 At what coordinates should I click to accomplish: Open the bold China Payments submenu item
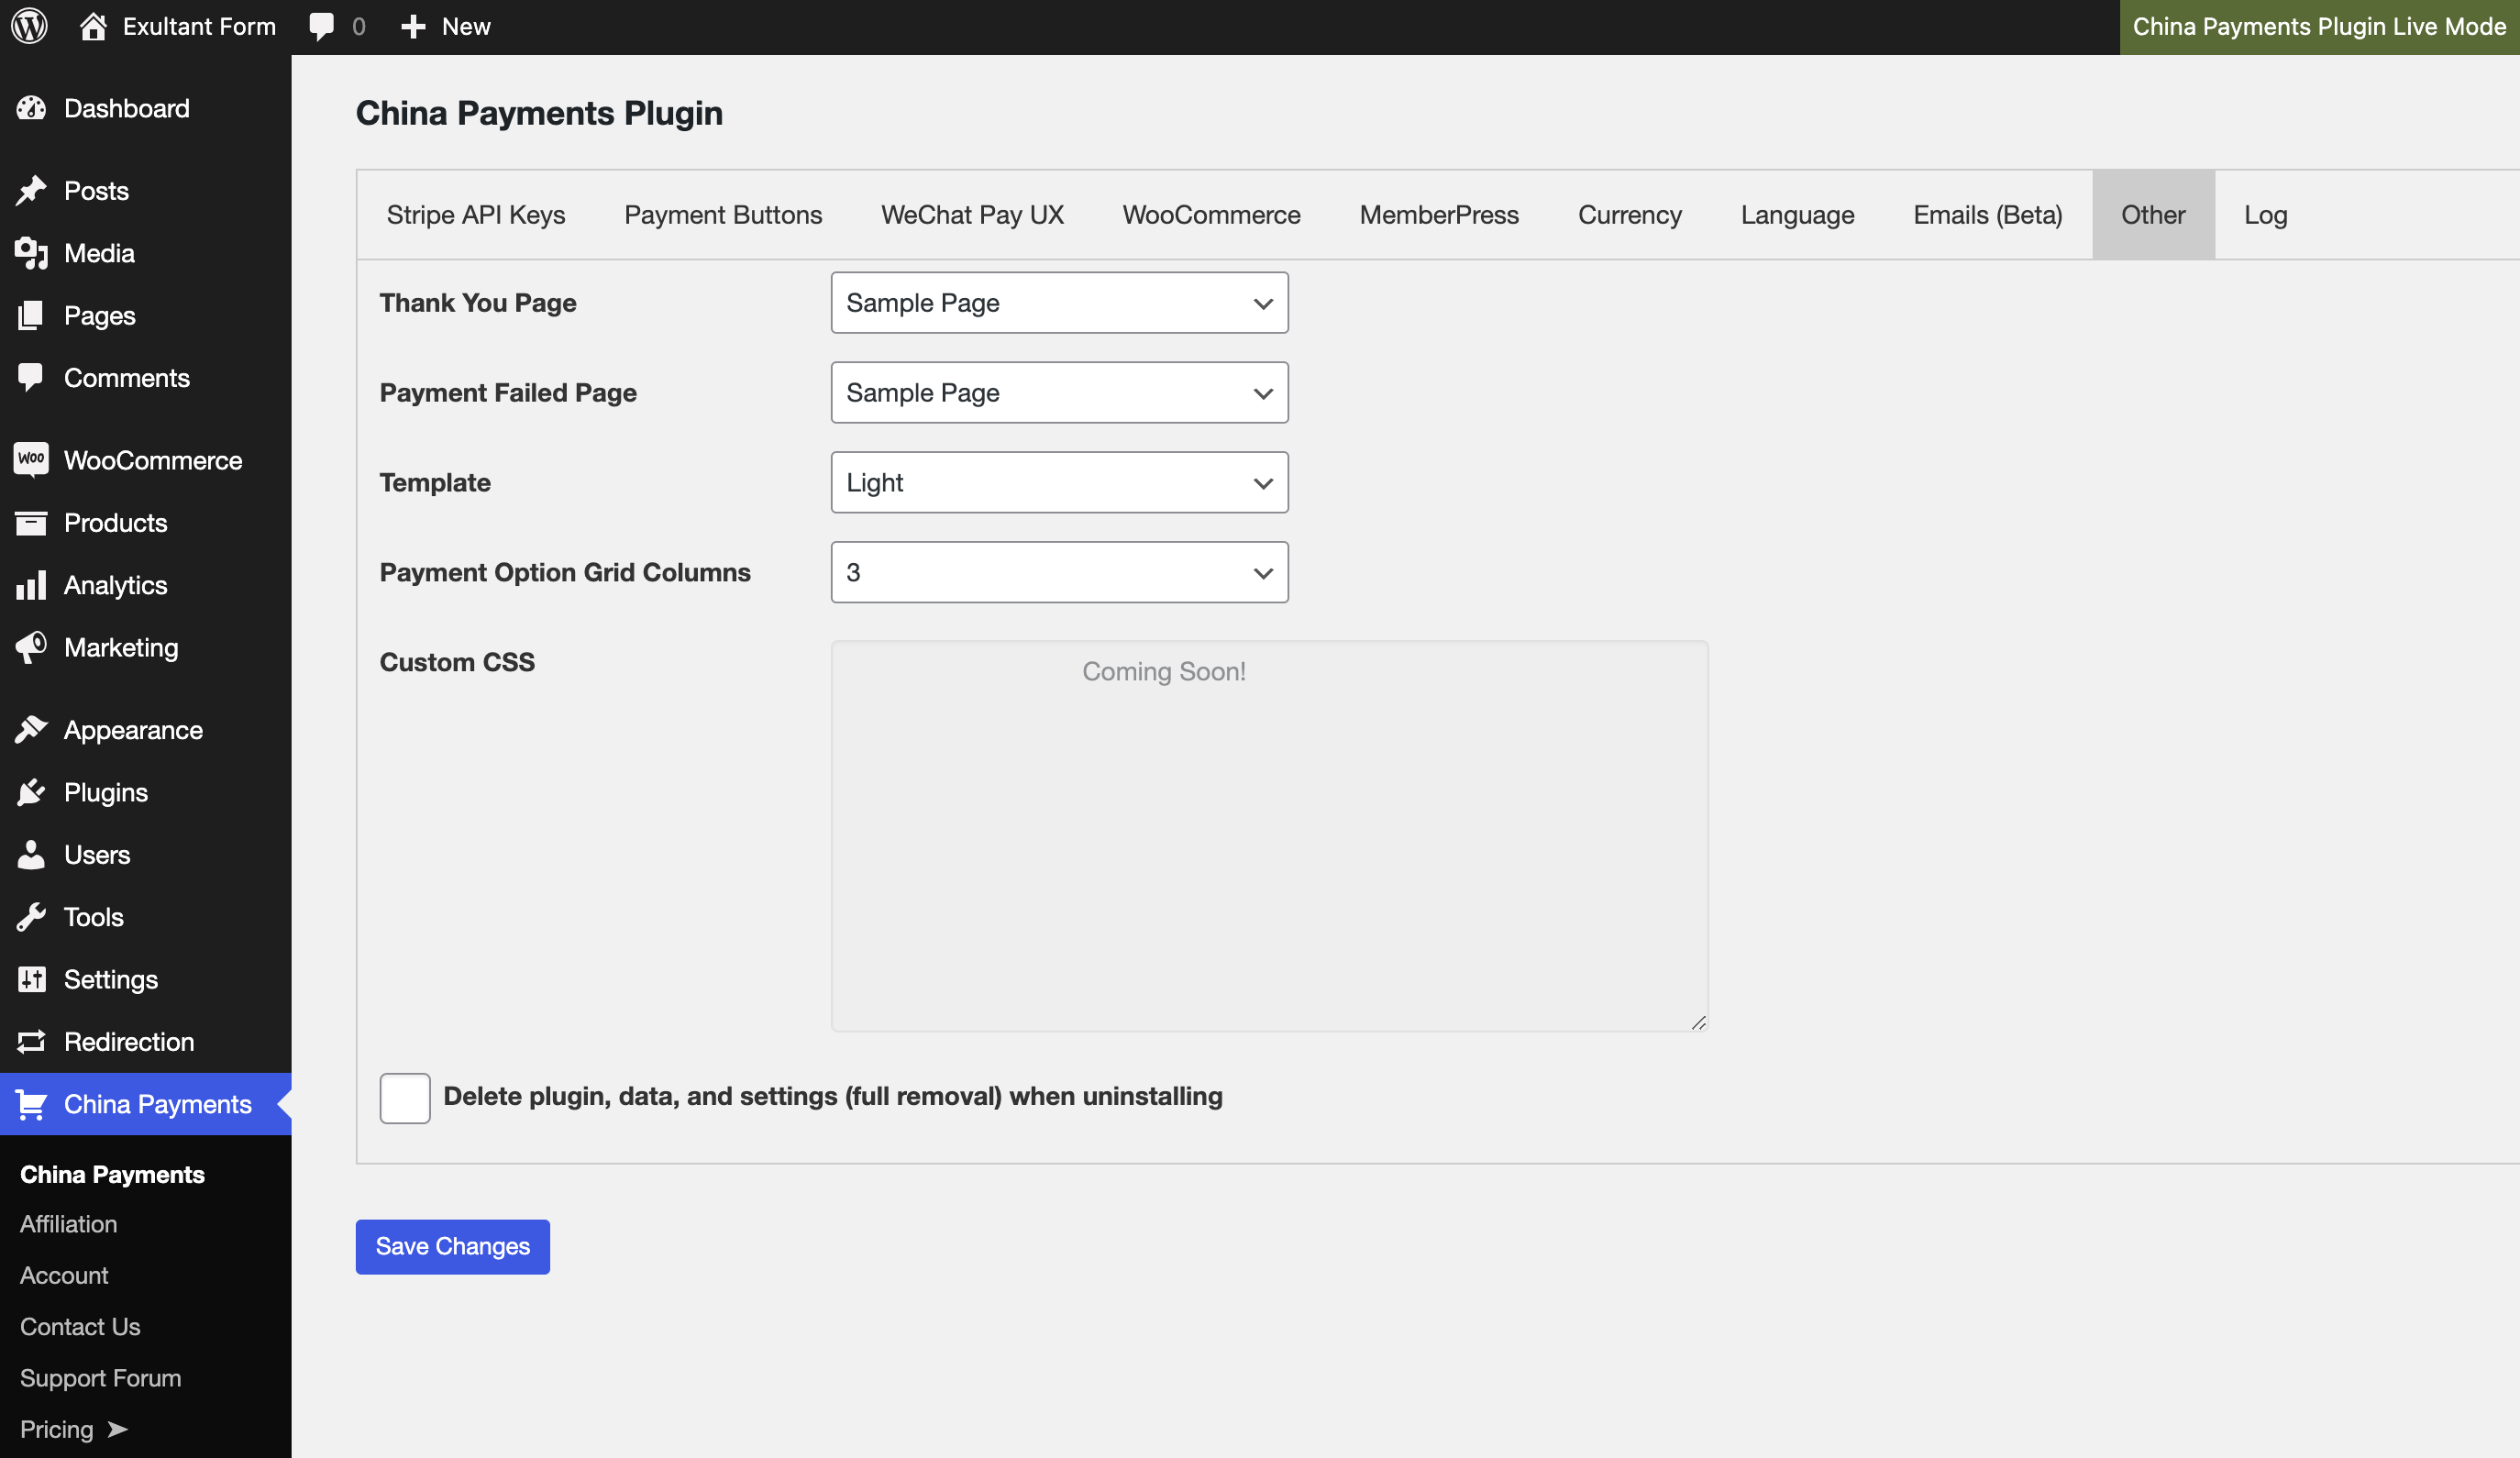click(x=112, y=1174)
